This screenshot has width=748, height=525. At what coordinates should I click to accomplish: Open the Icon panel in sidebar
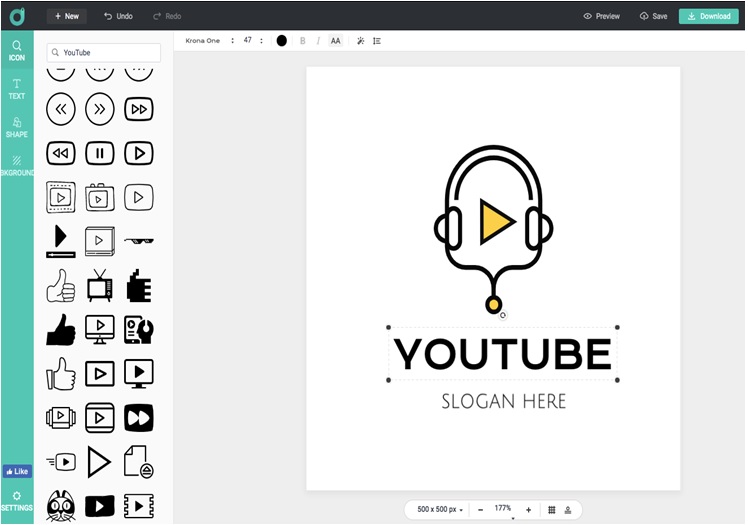click(x=17, y=51)
